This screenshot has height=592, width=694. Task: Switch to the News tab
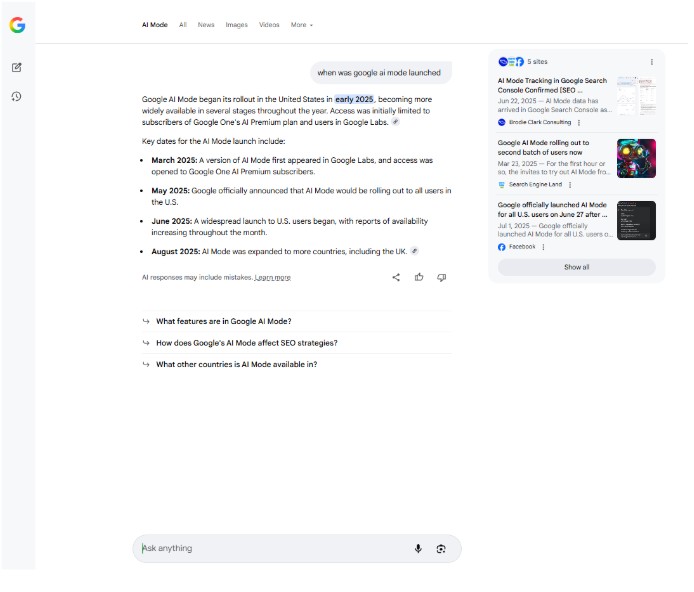(x=206, y=24)
